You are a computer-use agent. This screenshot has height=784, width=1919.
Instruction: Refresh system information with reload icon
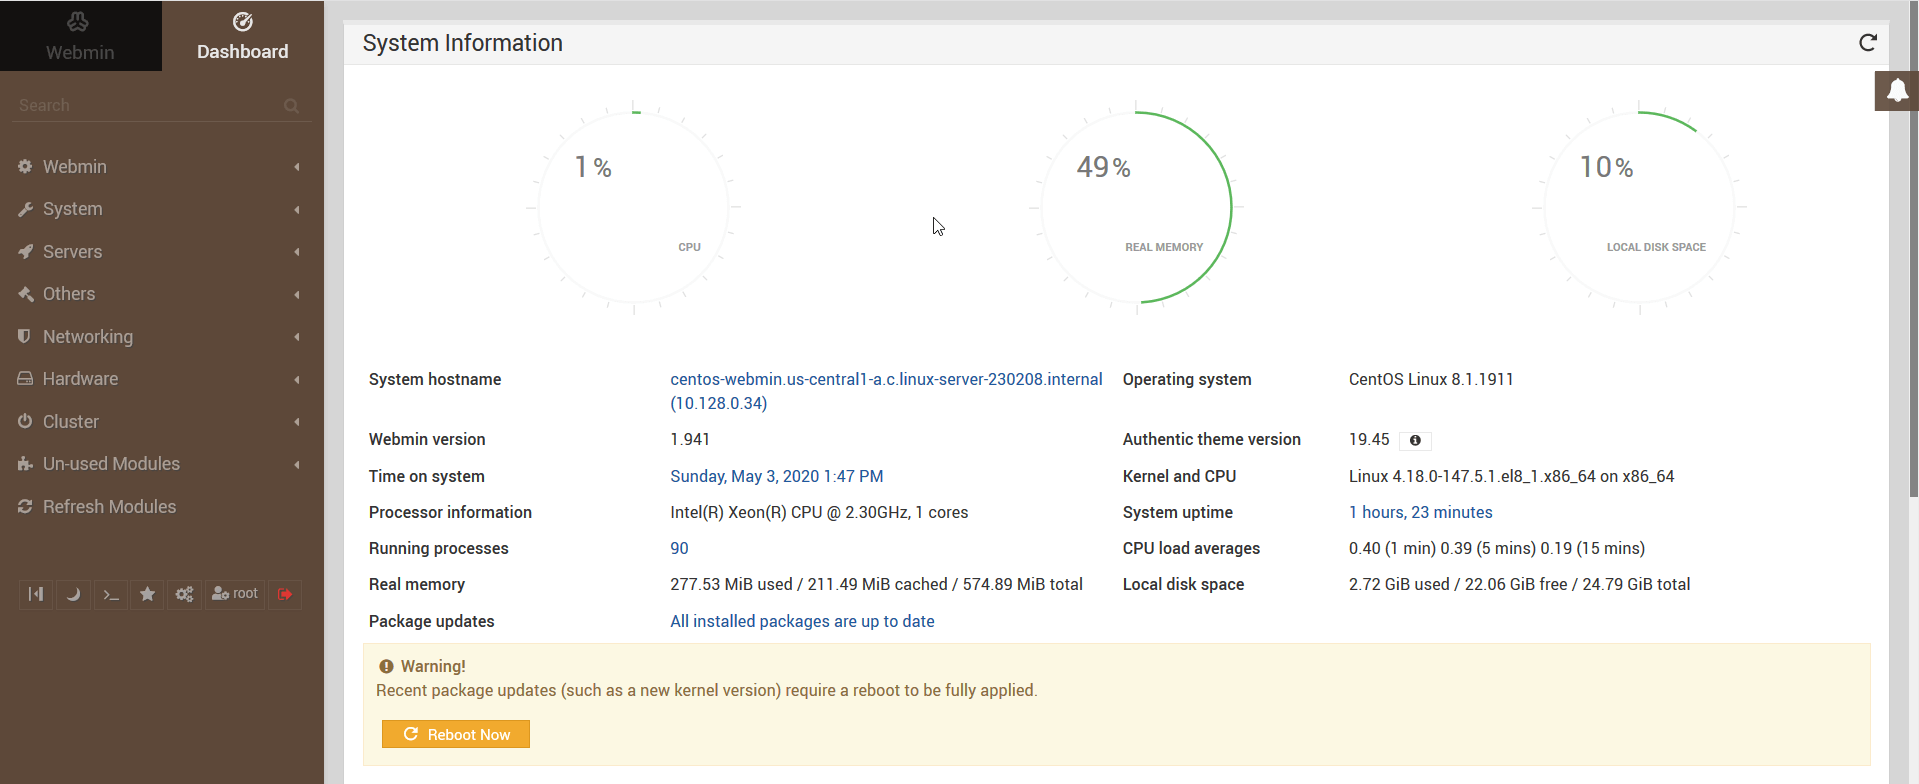pyautogui.click(x=1867, y=42)
